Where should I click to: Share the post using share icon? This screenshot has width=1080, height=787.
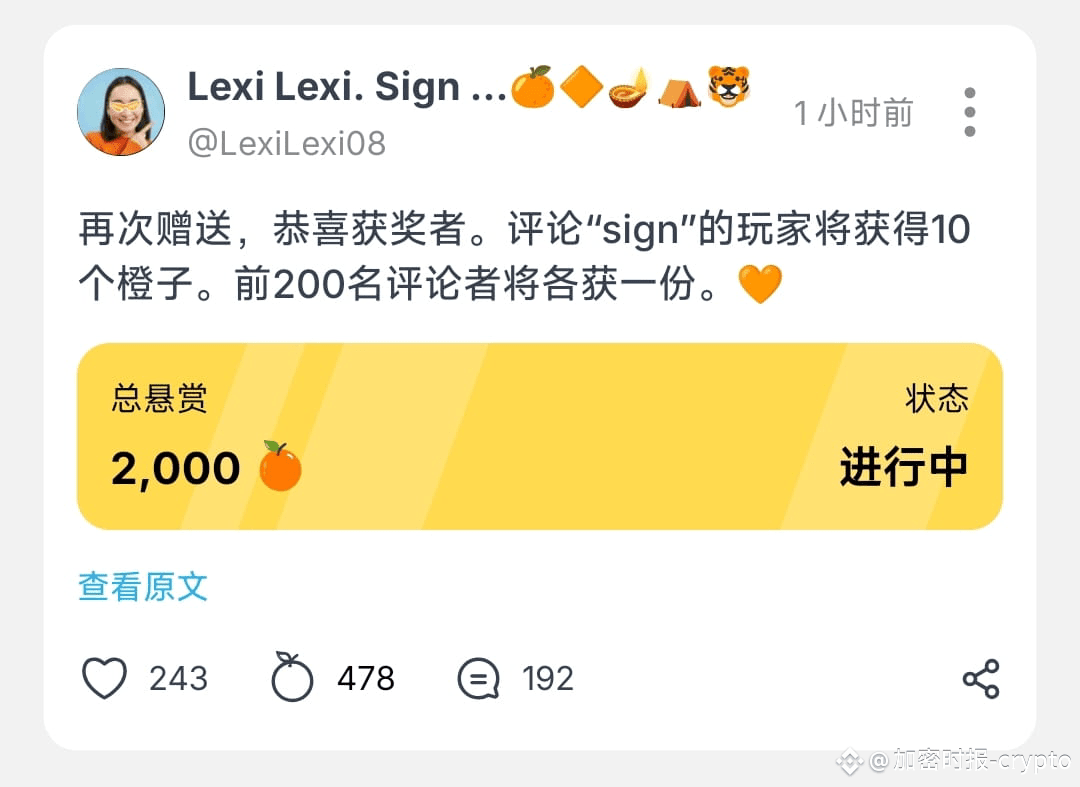click(981, 679)
